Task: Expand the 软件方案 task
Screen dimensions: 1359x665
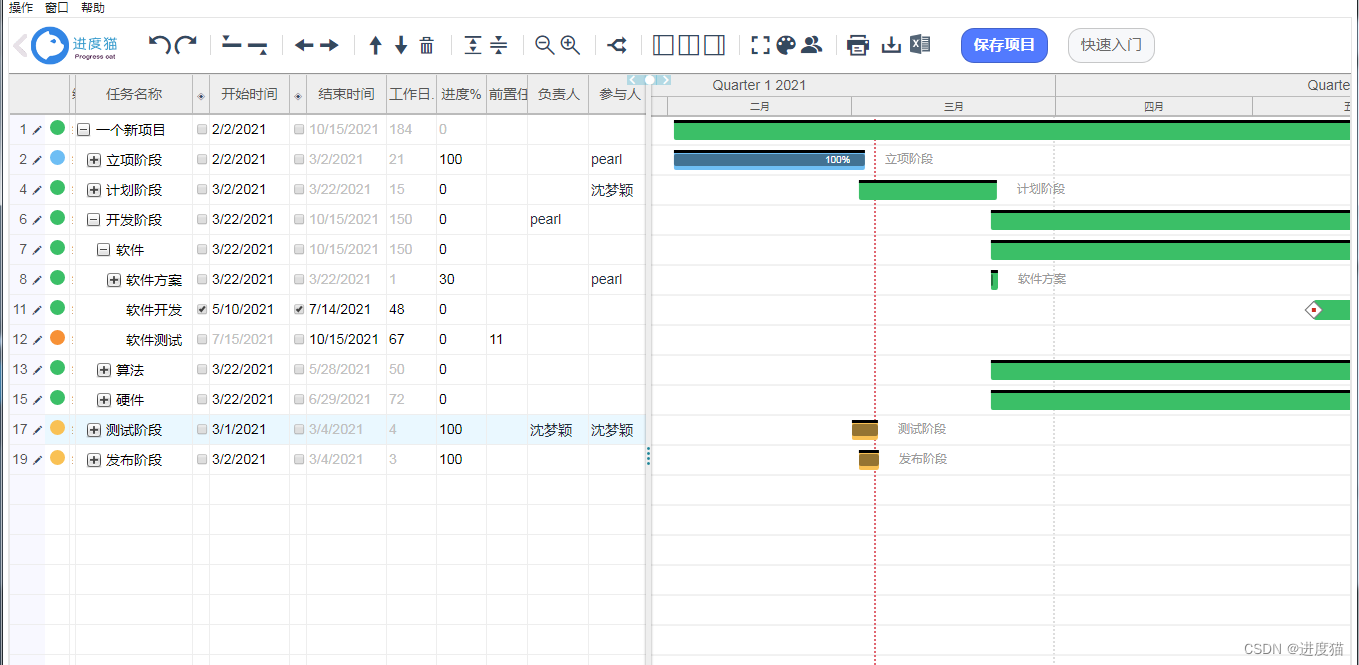Action: pyautogui.click(x=114, y=280)
